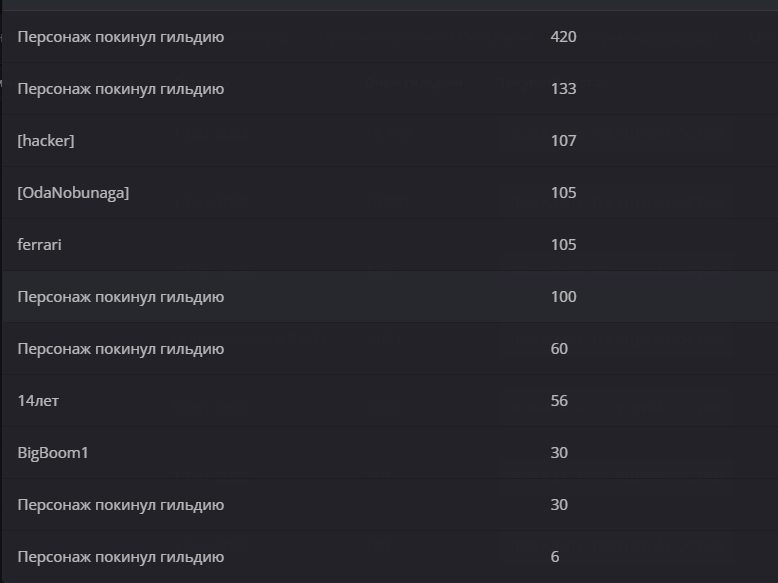
Task: Select 'Персонаж покинул гильдию' with value 133
Action: 121,89
